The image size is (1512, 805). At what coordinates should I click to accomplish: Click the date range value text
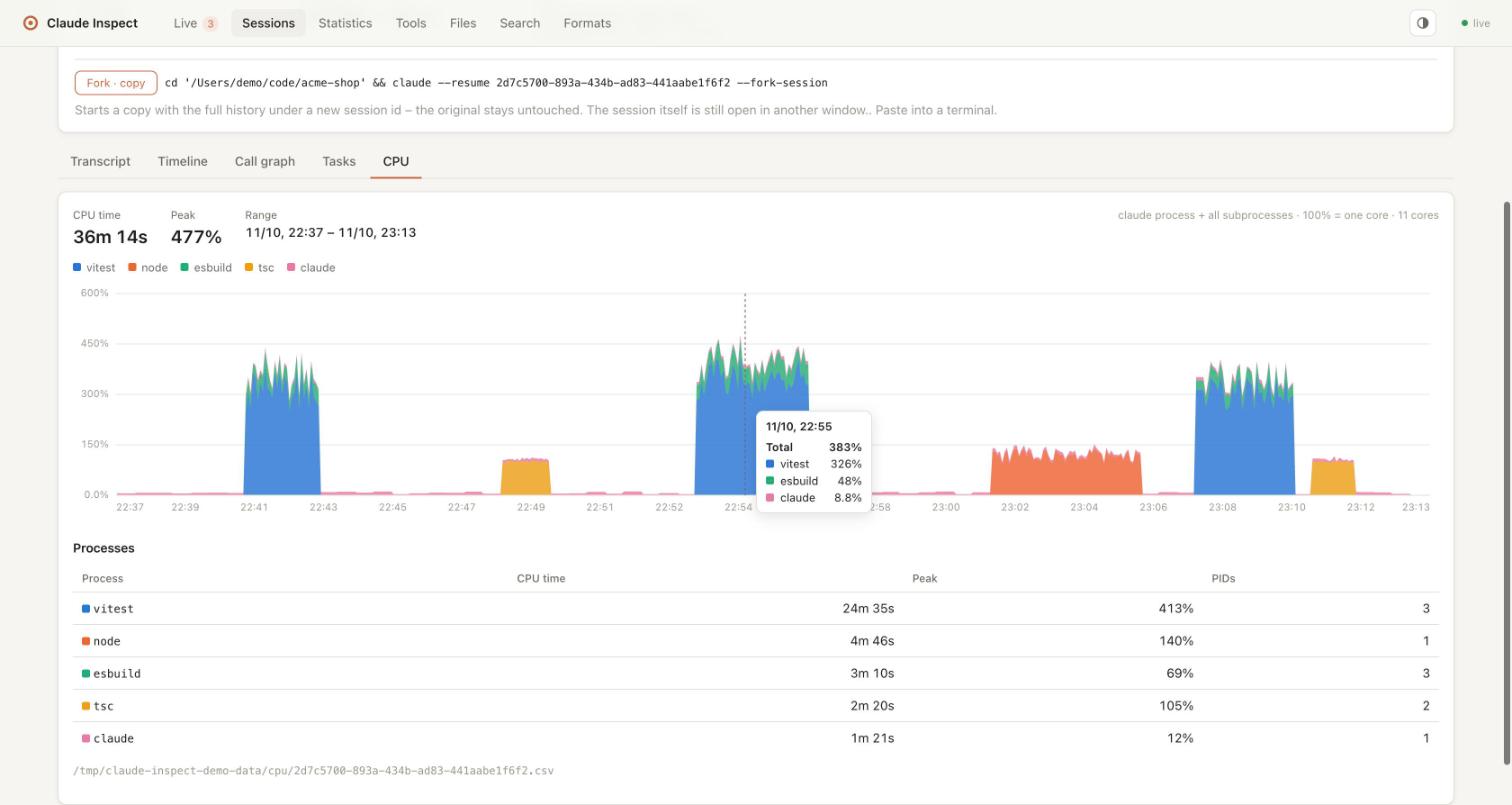tap(331, 233)
